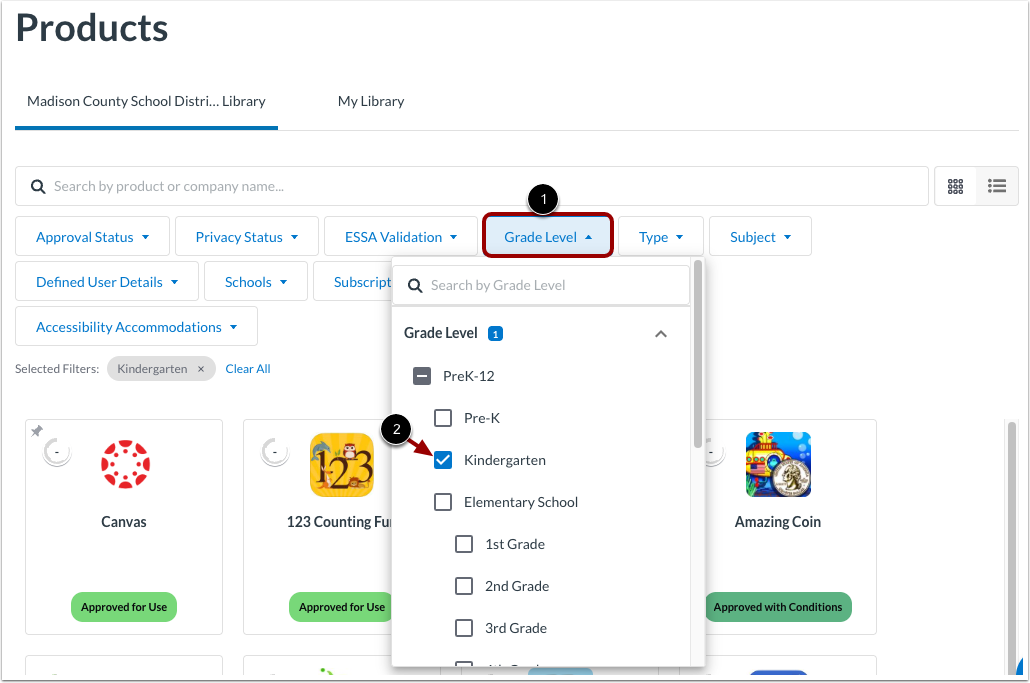Close the Grade Level filter dropdown

(x=548, y=236)
